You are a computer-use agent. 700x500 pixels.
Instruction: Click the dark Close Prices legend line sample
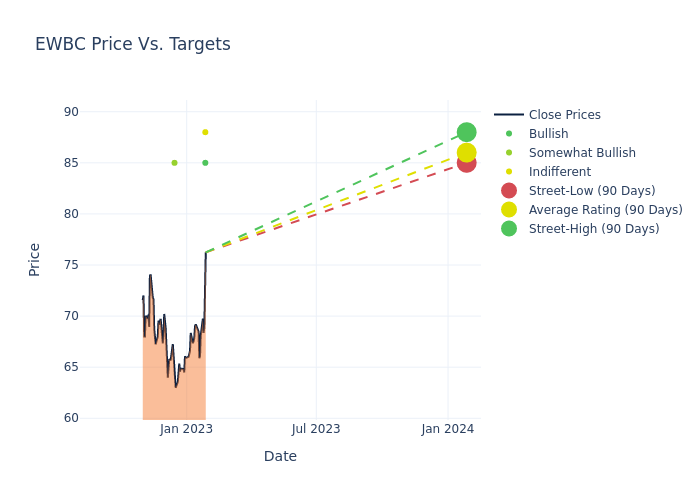pyautogui.click(x=509, y=115)
